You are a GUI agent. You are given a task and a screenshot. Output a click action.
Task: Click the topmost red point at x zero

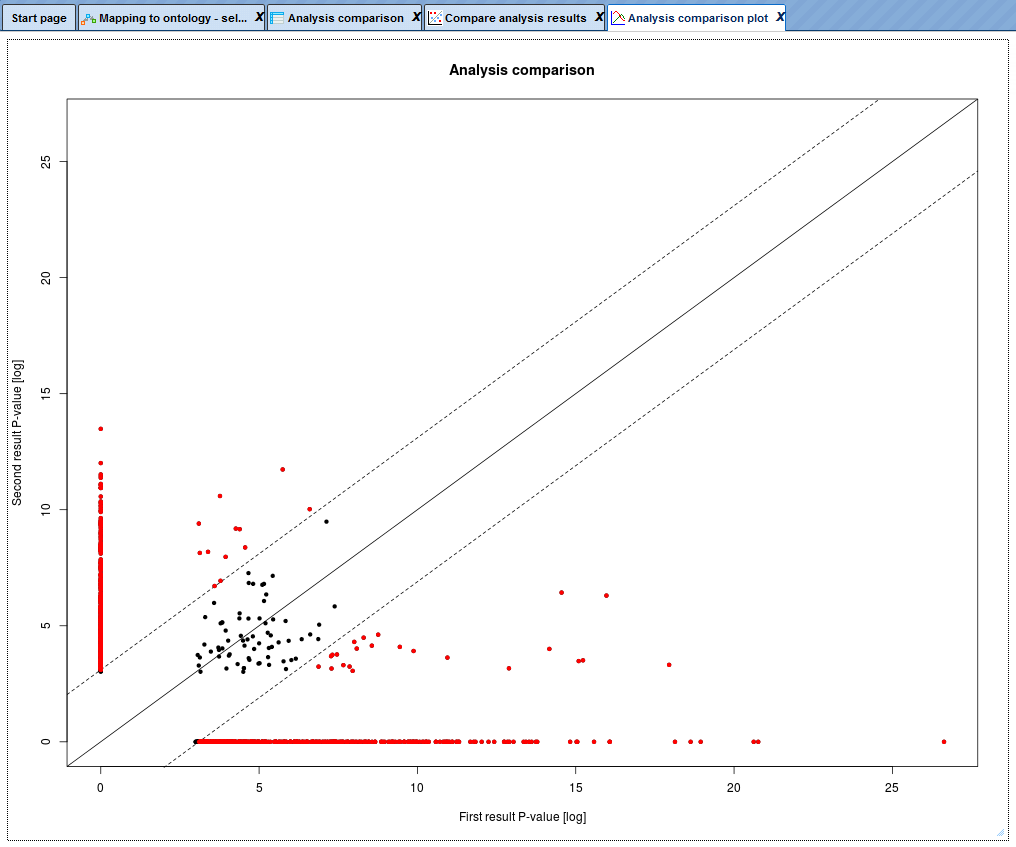pyautogui.click(x=100, y=429)
